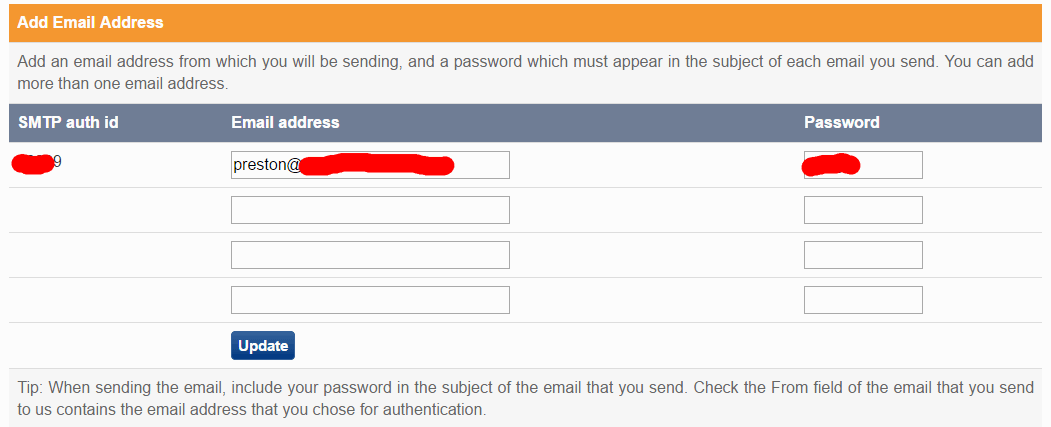Click the empty SMTP auth id cell in third row

(x=110, y=255)
